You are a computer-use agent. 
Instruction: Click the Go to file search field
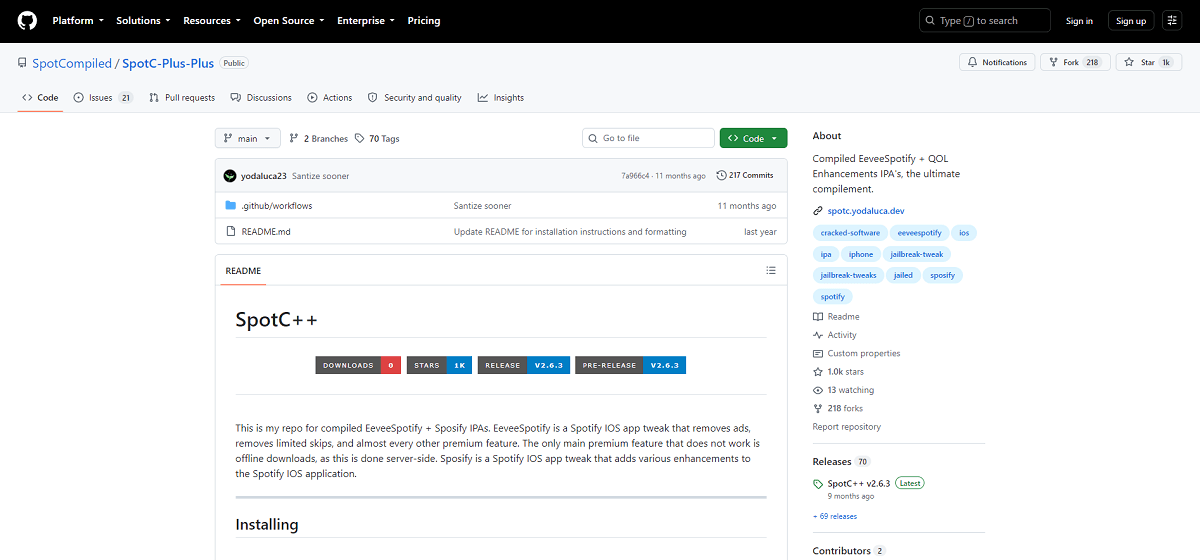(x=648, y=138)
